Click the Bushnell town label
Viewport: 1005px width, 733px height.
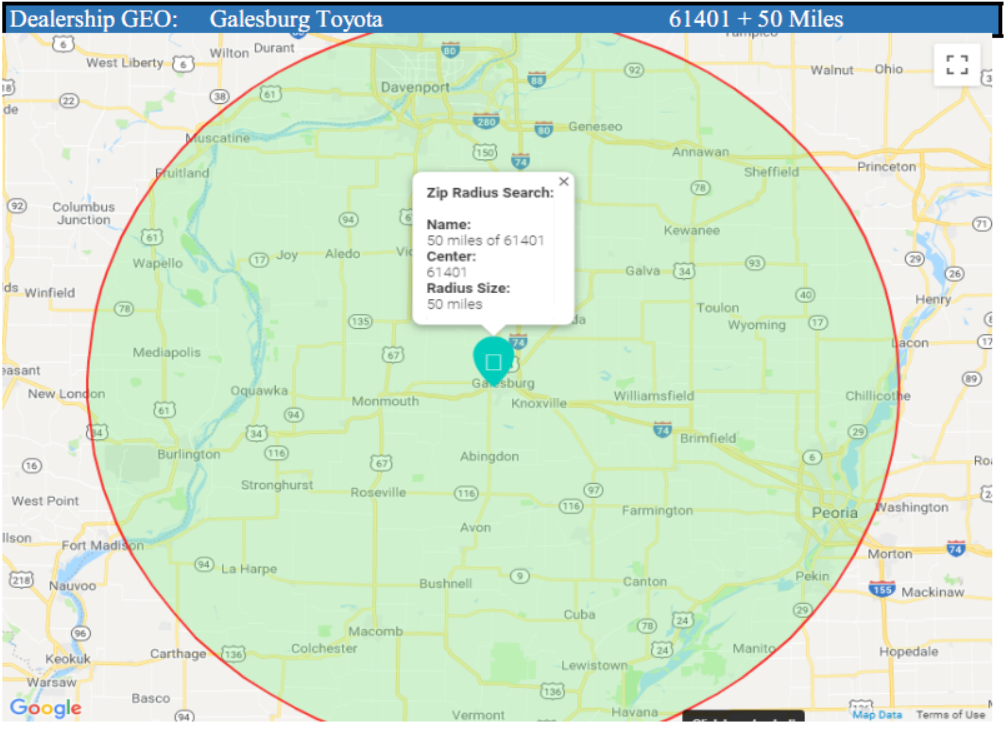tap(445, 584)
